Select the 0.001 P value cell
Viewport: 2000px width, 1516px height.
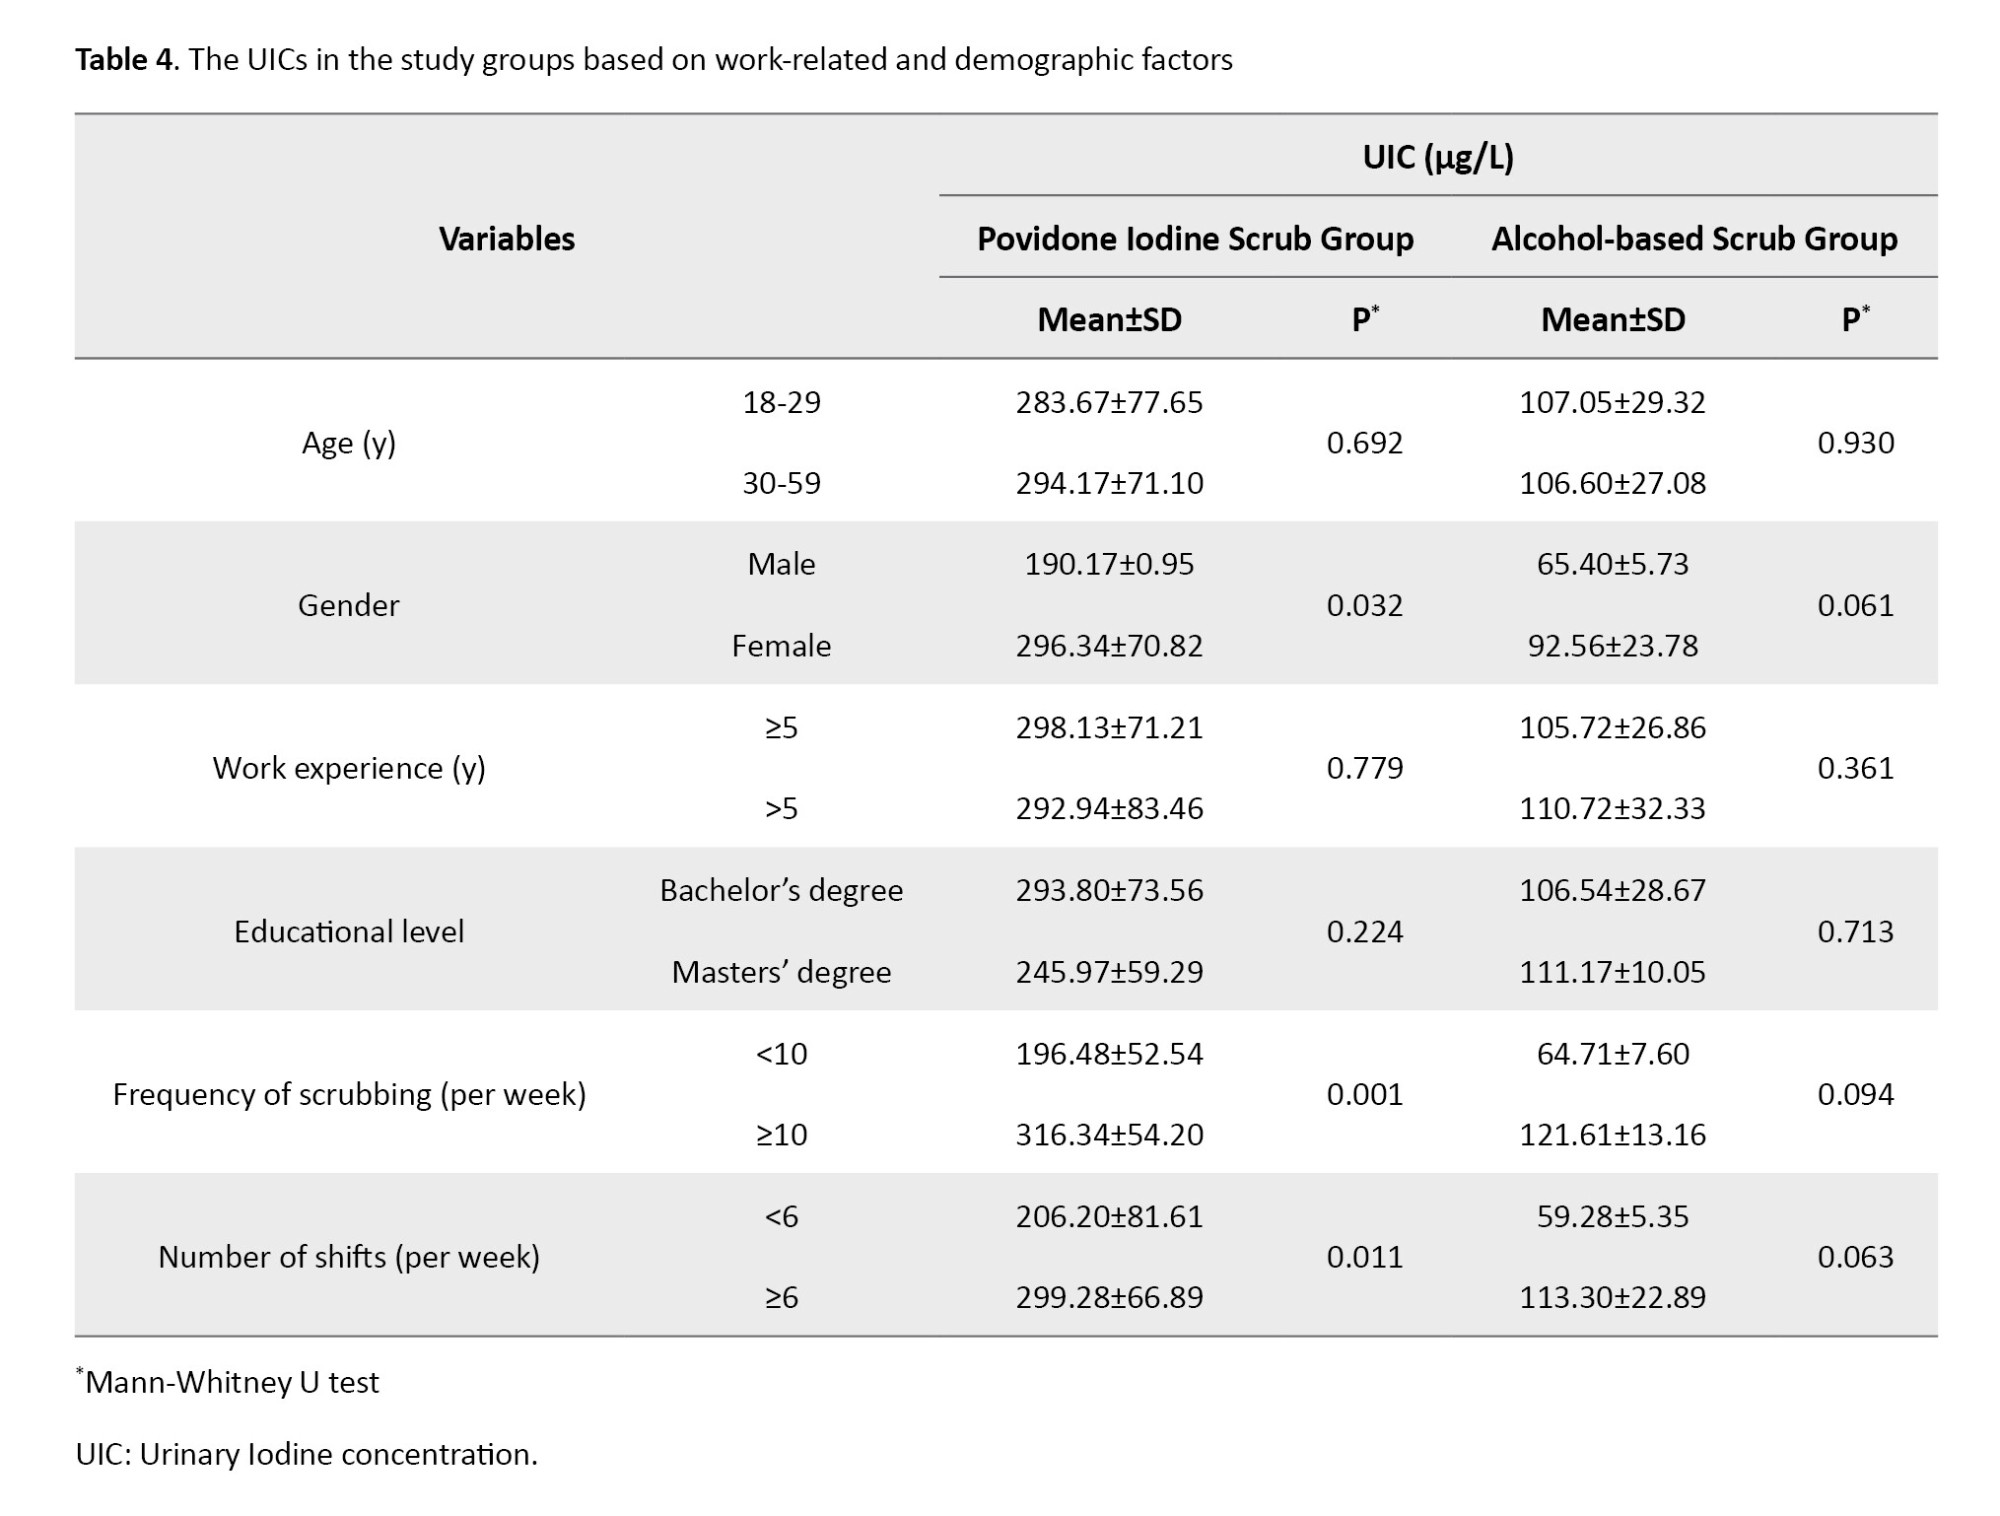[x=1364, y=1094]
